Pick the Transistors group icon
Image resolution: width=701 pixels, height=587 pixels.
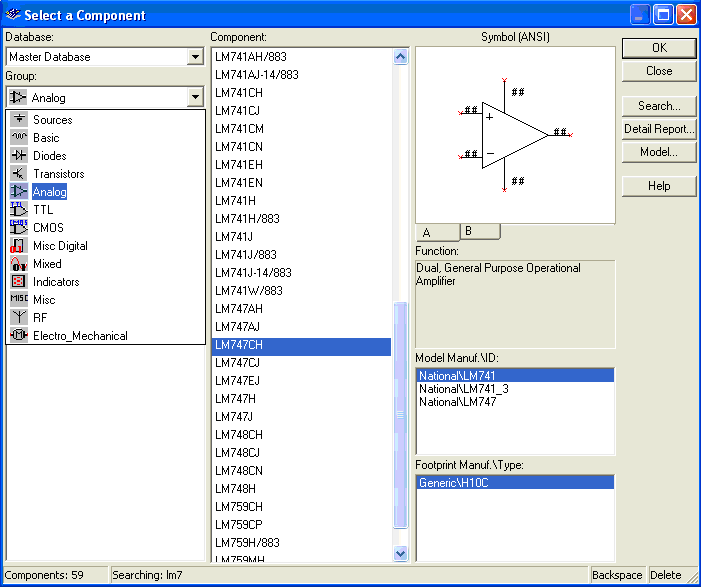pyautogui.click(x=19, y=174)
